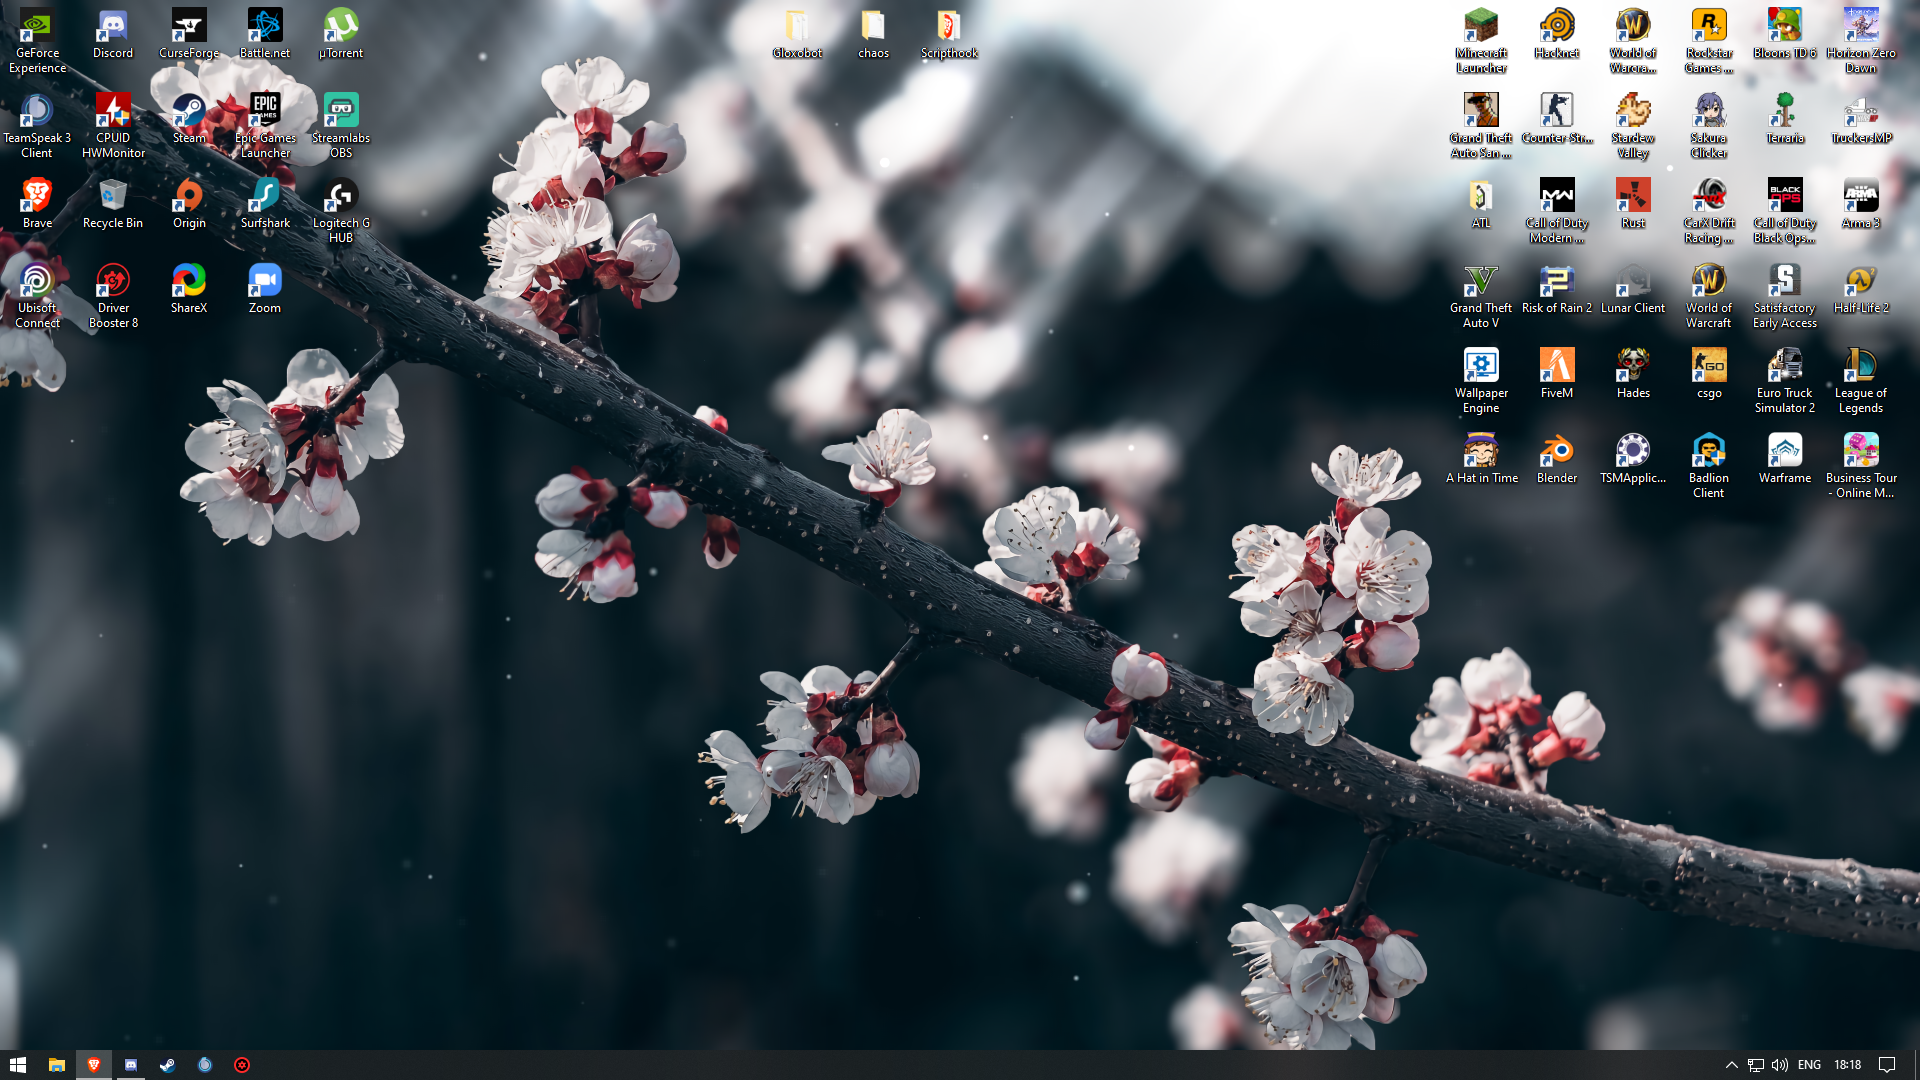Select Driver Booster 8 icon

pyautogui.click(x=113, y=295)
